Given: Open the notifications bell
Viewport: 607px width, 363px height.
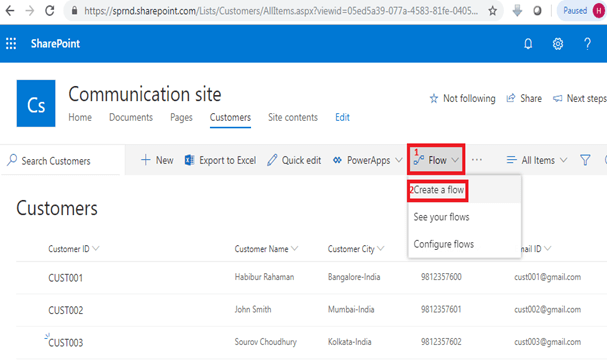Looking at the screenshot, I should tap(528, 44).
